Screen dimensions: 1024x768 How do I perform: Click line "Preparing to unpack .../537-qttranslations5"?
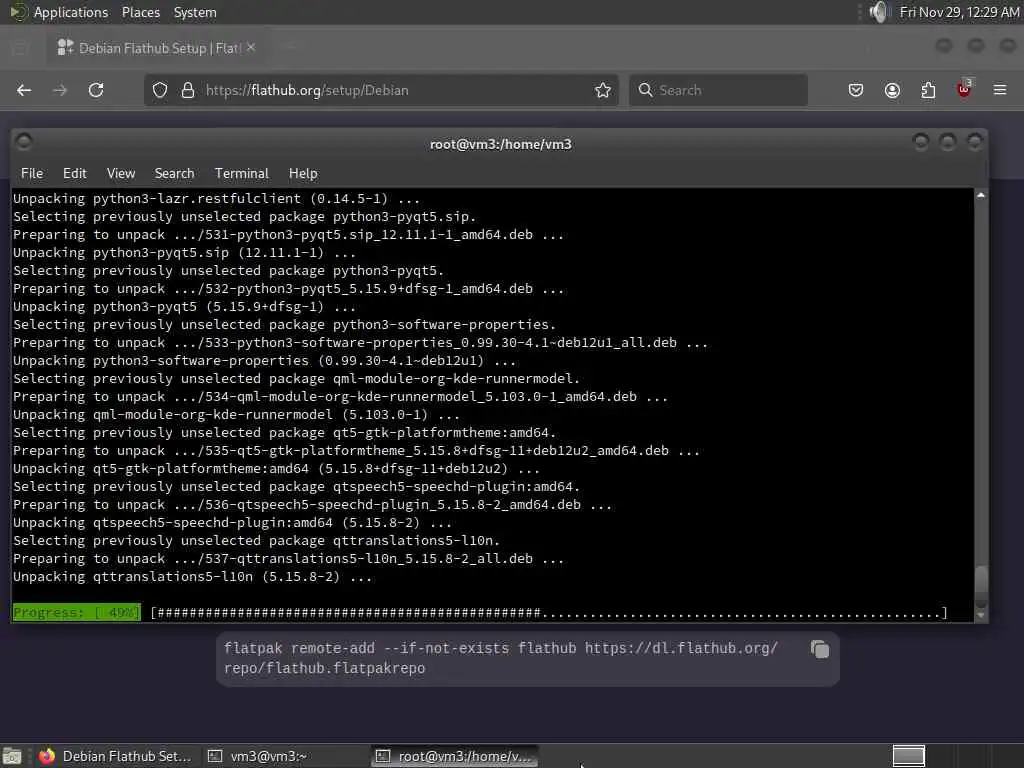pos(288,559)
